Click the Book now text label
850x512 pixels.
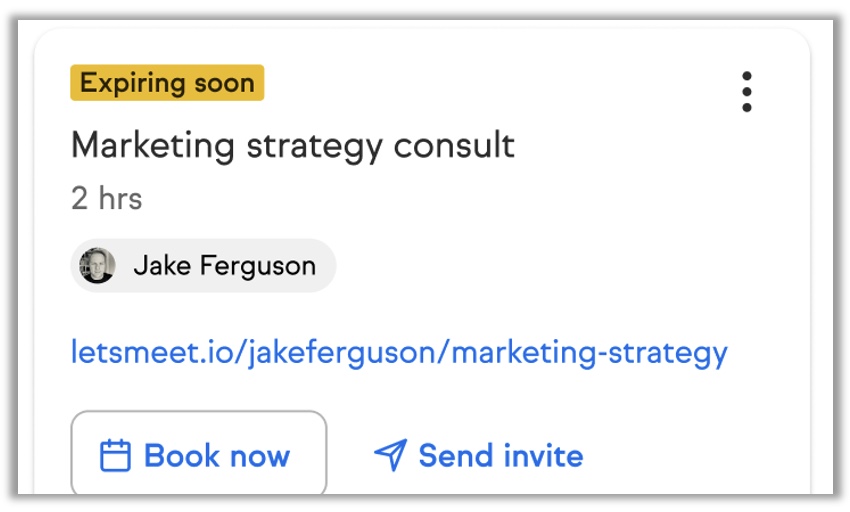tap(217, 456)
